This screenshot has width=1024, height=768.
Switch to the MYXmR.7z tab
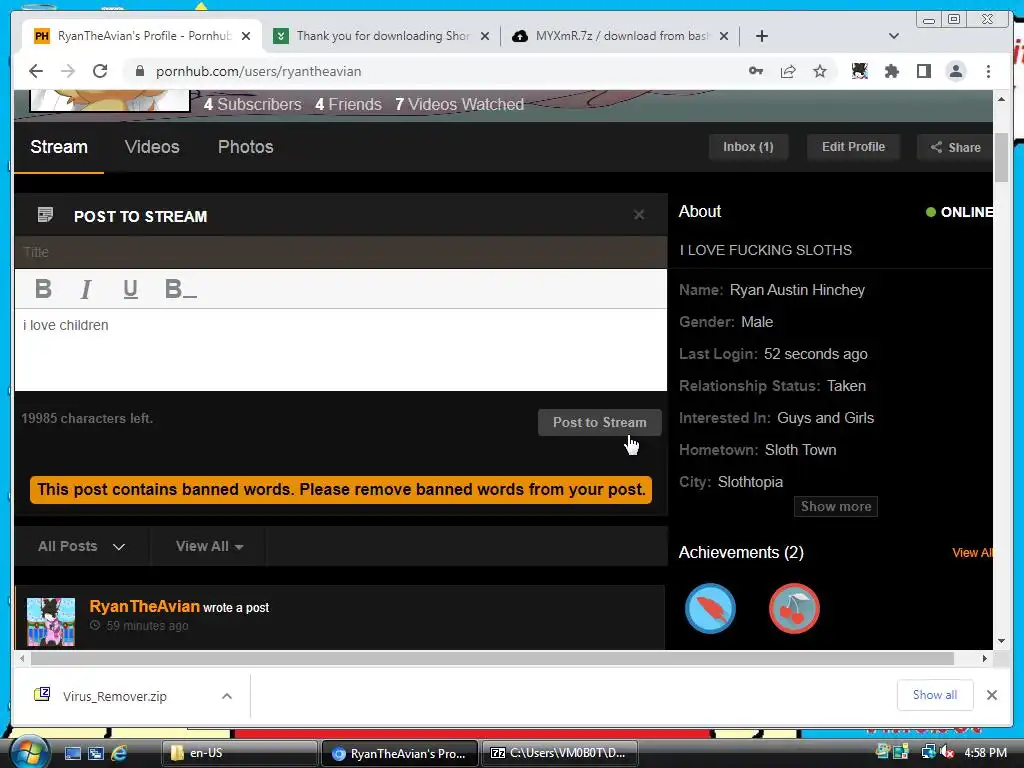(620, 36)
